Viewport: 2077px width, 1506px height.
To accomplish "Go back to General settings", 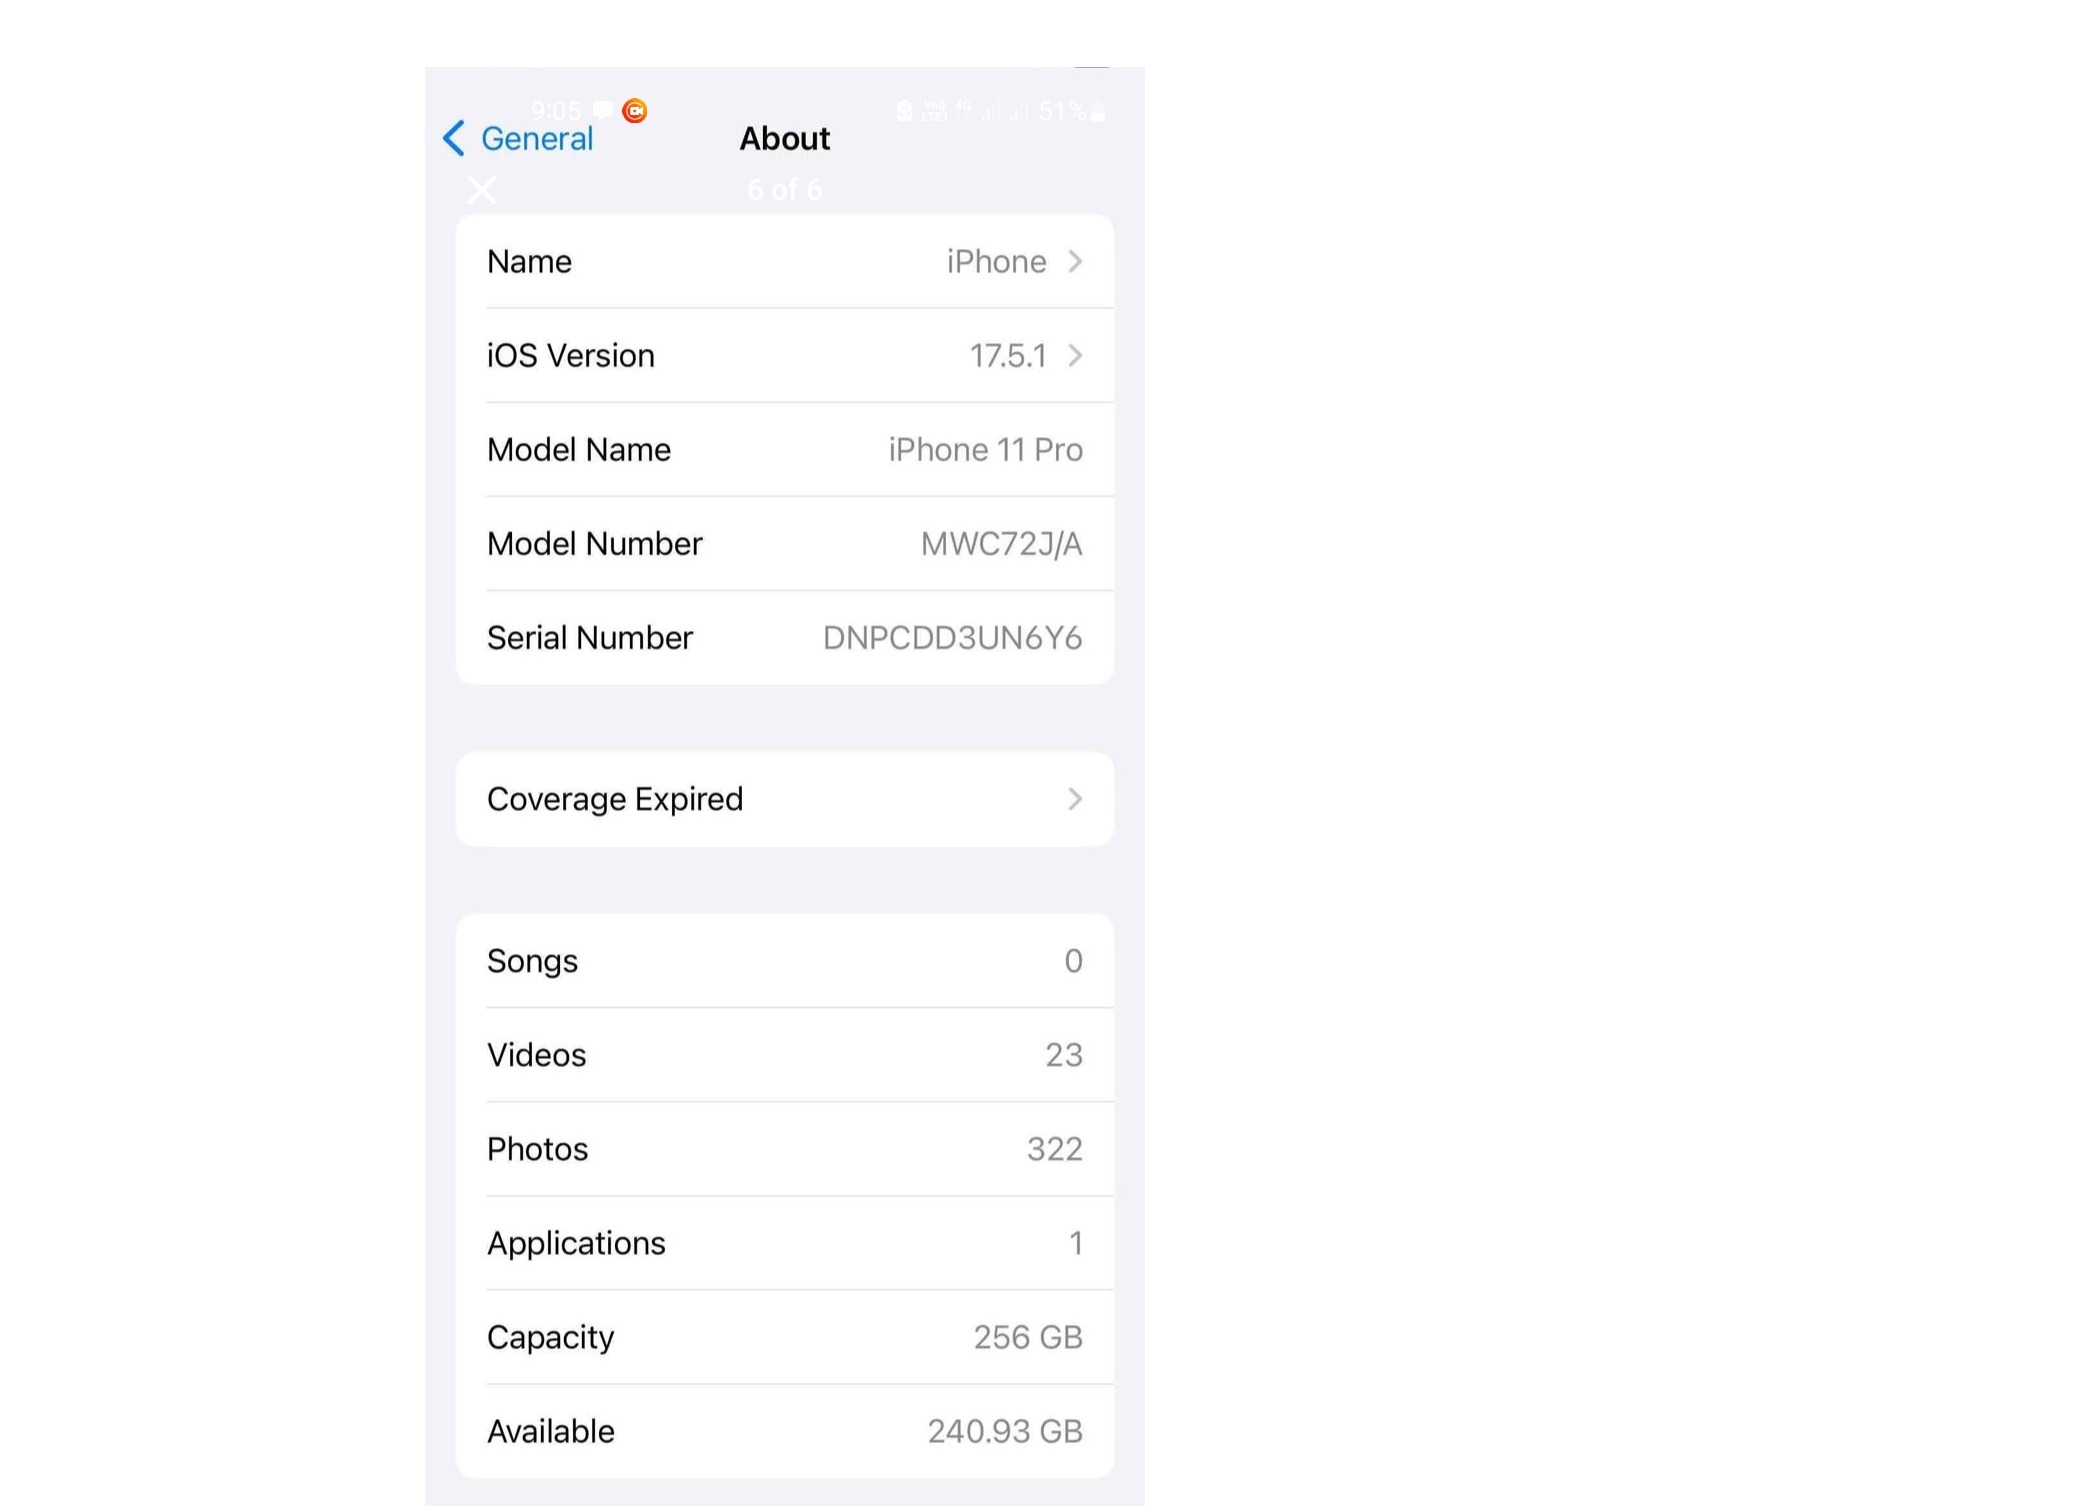I will (537, 138).
